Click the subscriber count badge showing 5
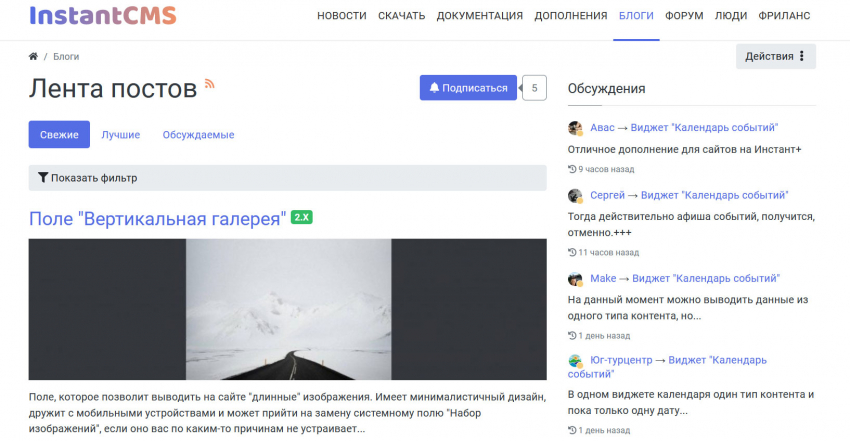Screen dimensions: 850x441 click(x=534, y=88)
